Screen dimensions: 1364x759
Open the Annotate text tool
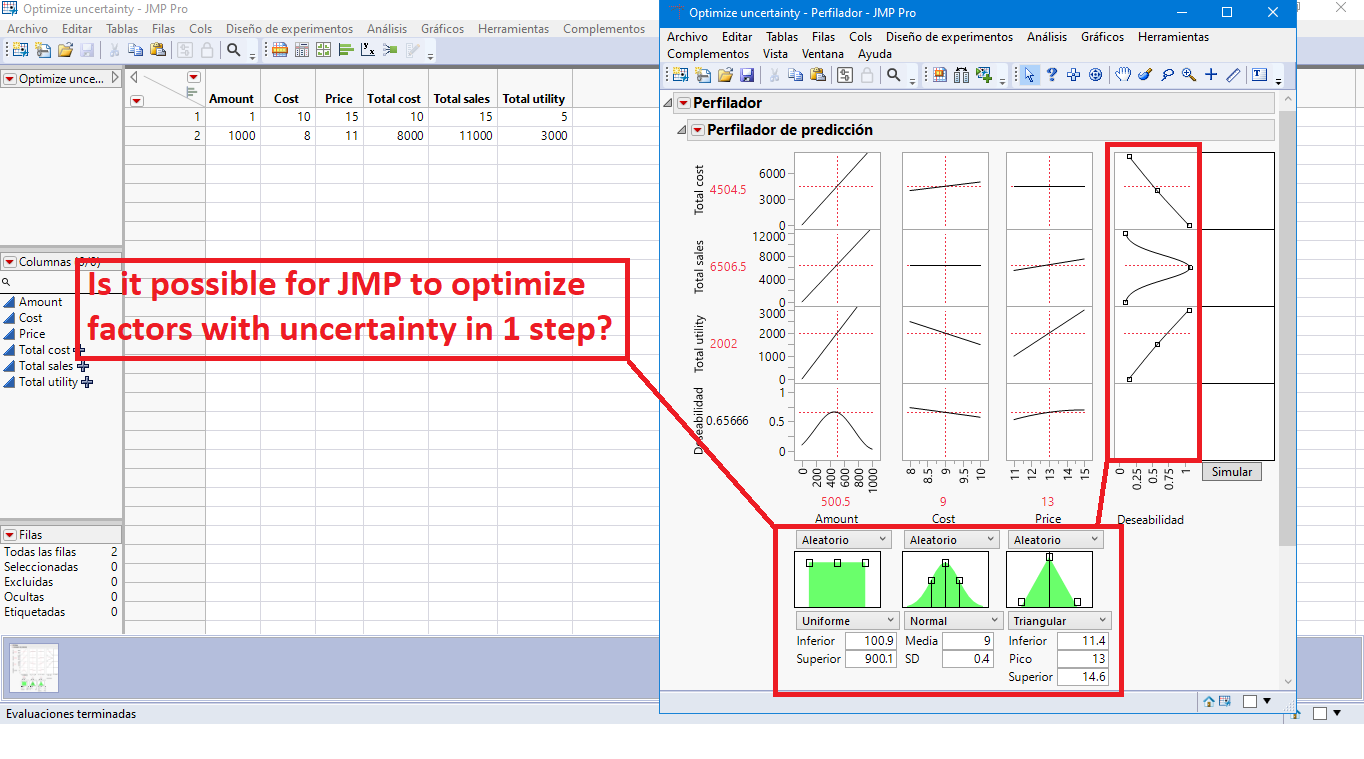pos(1258,75)
